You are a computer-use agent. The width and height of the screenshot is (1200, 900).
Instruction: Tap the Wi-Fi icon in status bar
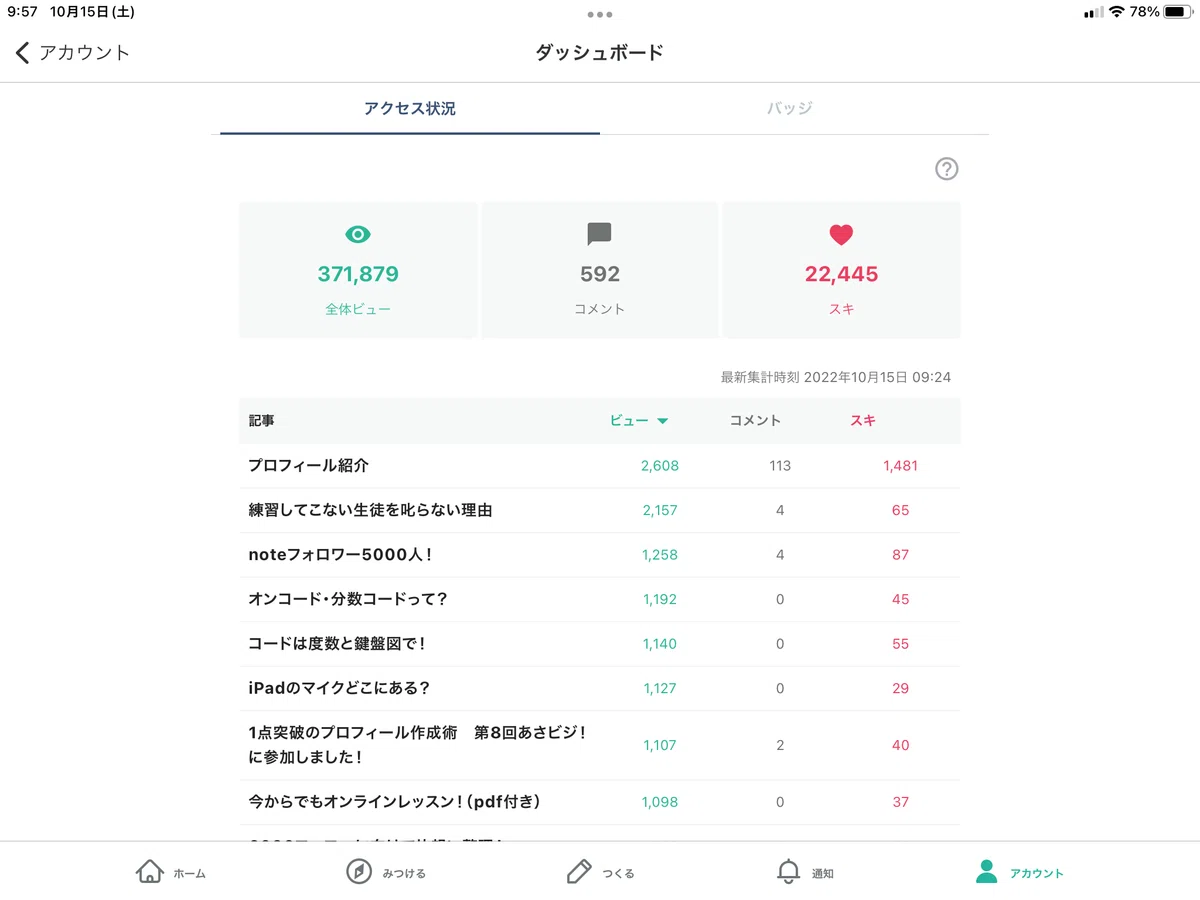click(1116, 12)
